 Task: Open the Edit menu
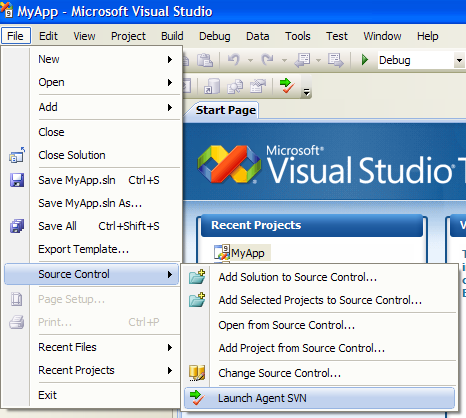pyautogui.click(x=48, y=36)
